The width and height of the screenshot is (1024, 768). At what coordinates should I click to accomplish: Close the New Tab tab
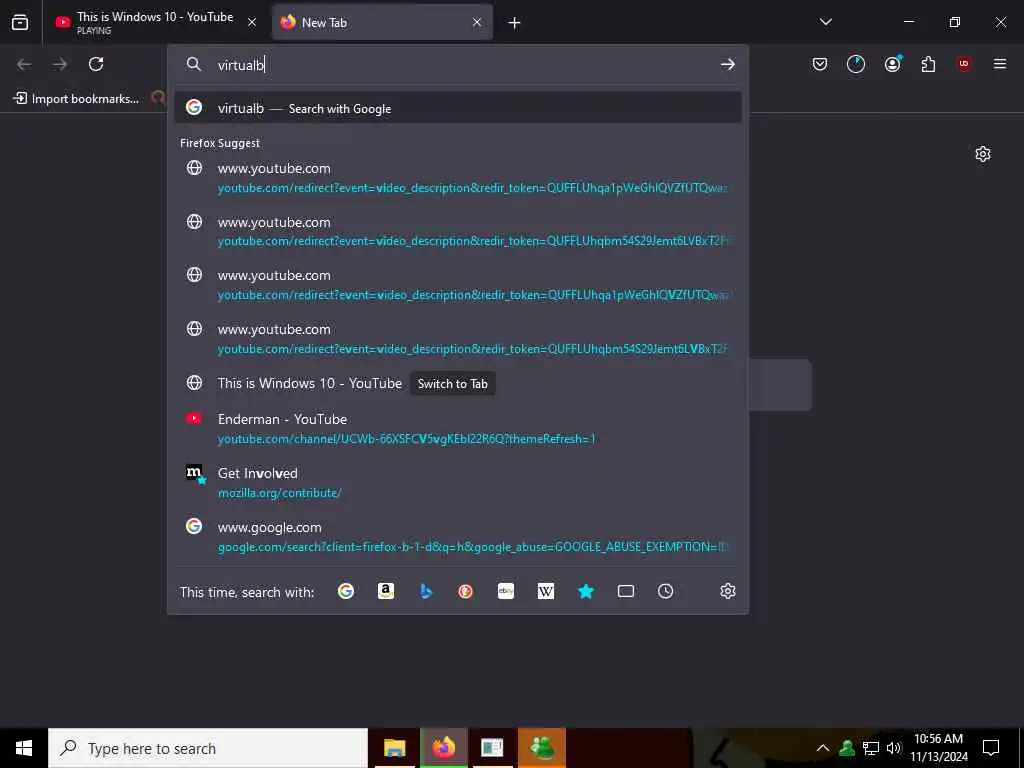[477, 22]
